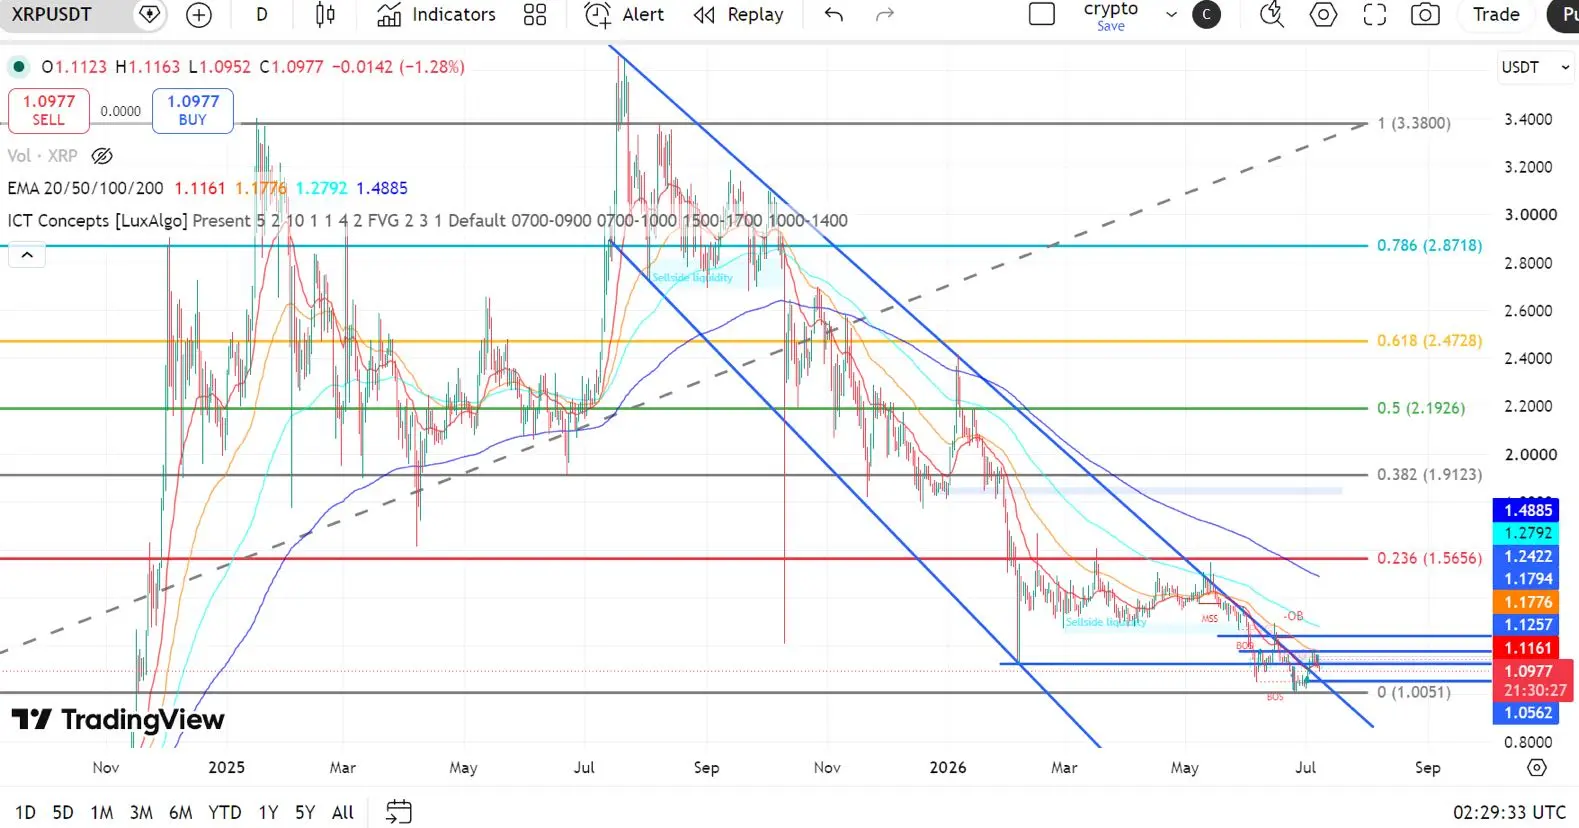Open the layout setup square icon

click(1042, 15)
